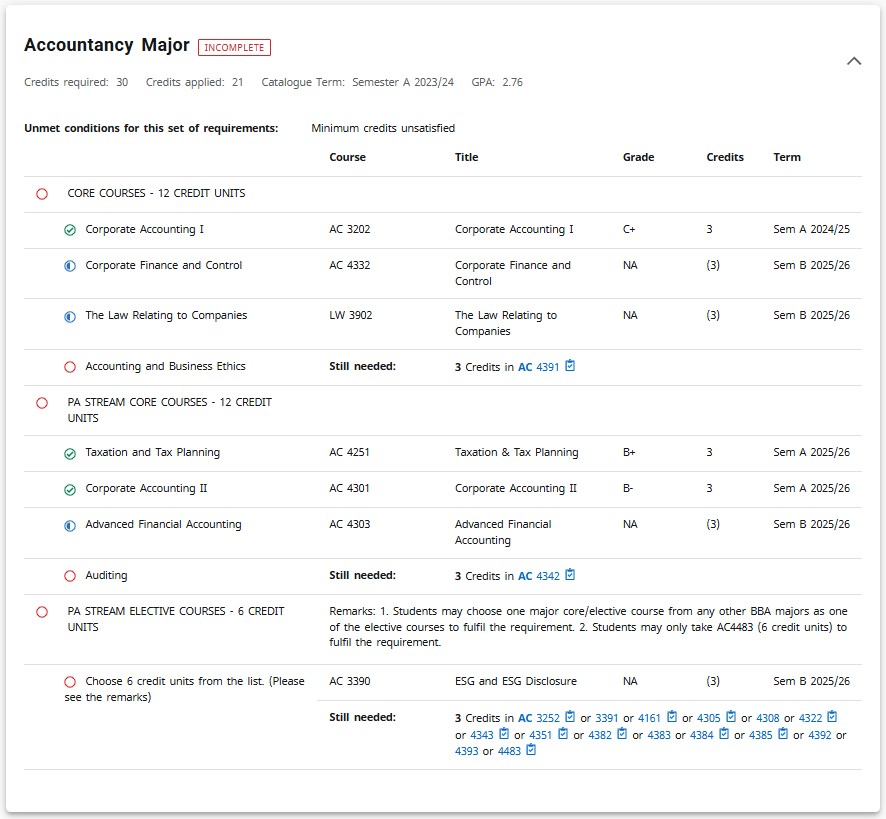Image resolution: width=886 pixels, height=819 pixels.
Task: Open the 4382 course link
Action: coord(600,735)
